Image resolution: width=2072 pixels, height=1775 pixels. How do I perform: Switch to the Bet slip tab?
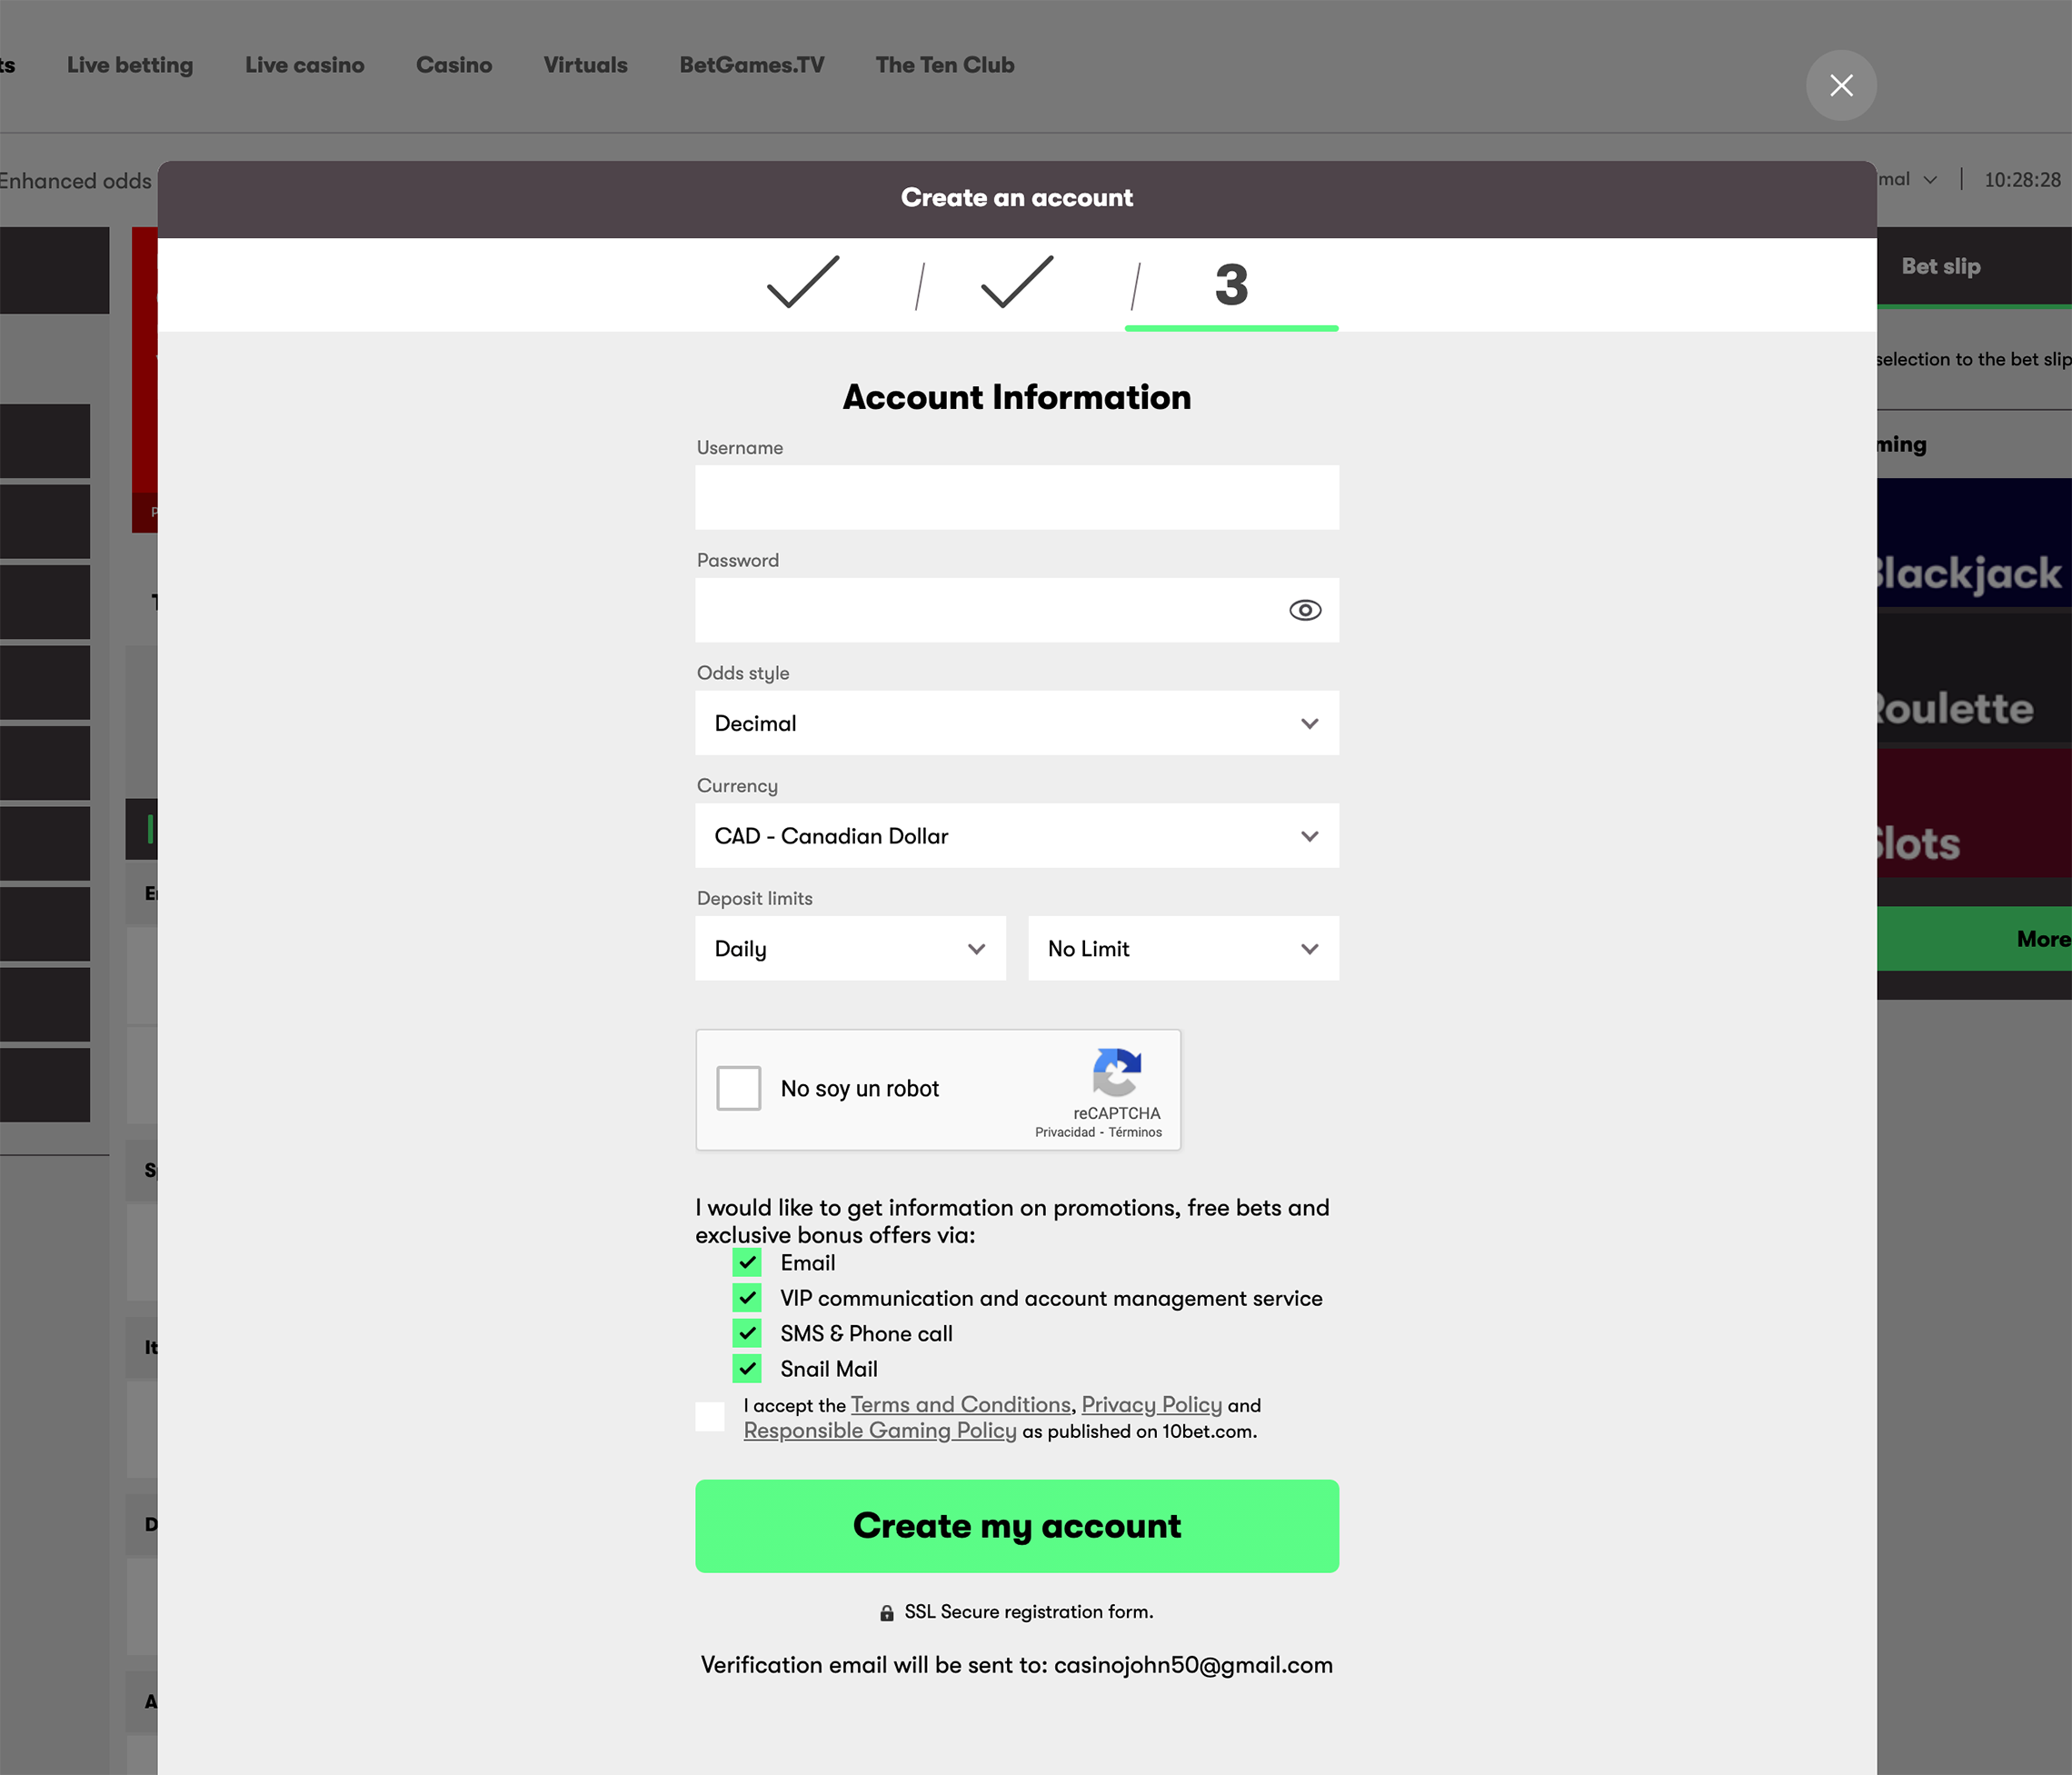(1941, 266)
